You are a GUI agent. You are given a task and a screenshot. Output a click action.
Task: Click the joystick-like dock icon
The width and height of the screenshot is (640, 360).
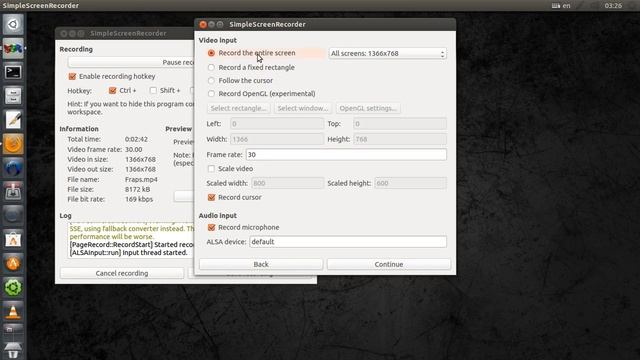13,192
